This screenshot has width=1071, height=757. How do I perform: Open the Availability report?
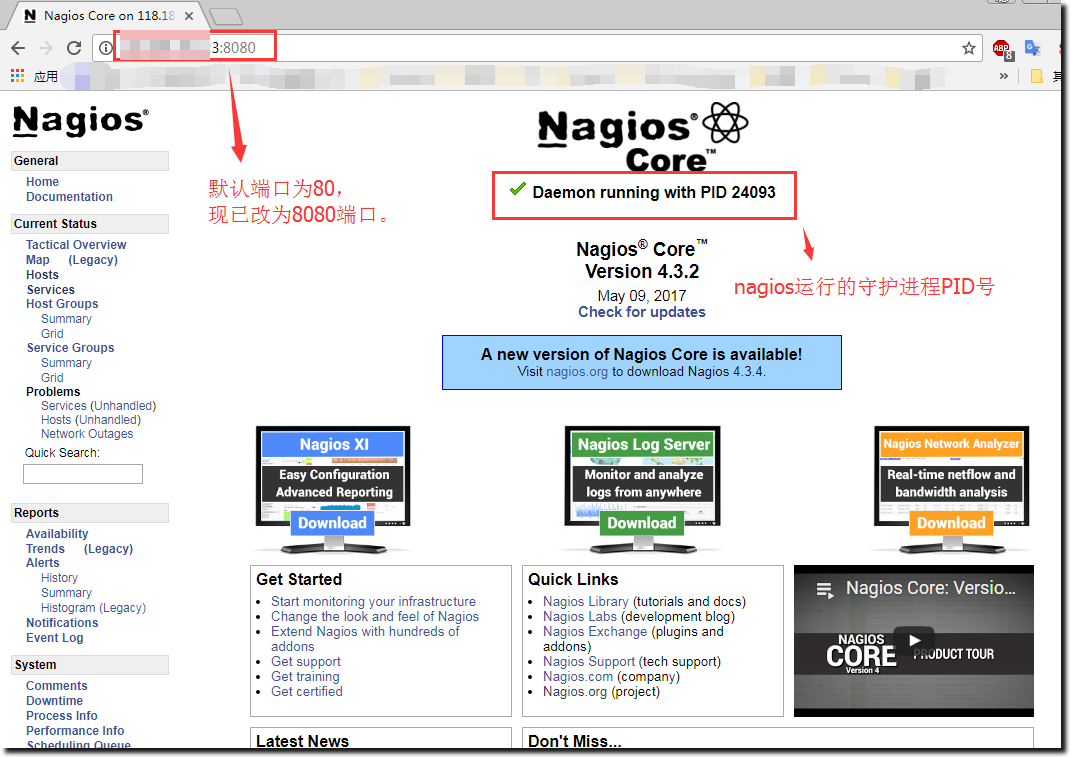(57, 534)
